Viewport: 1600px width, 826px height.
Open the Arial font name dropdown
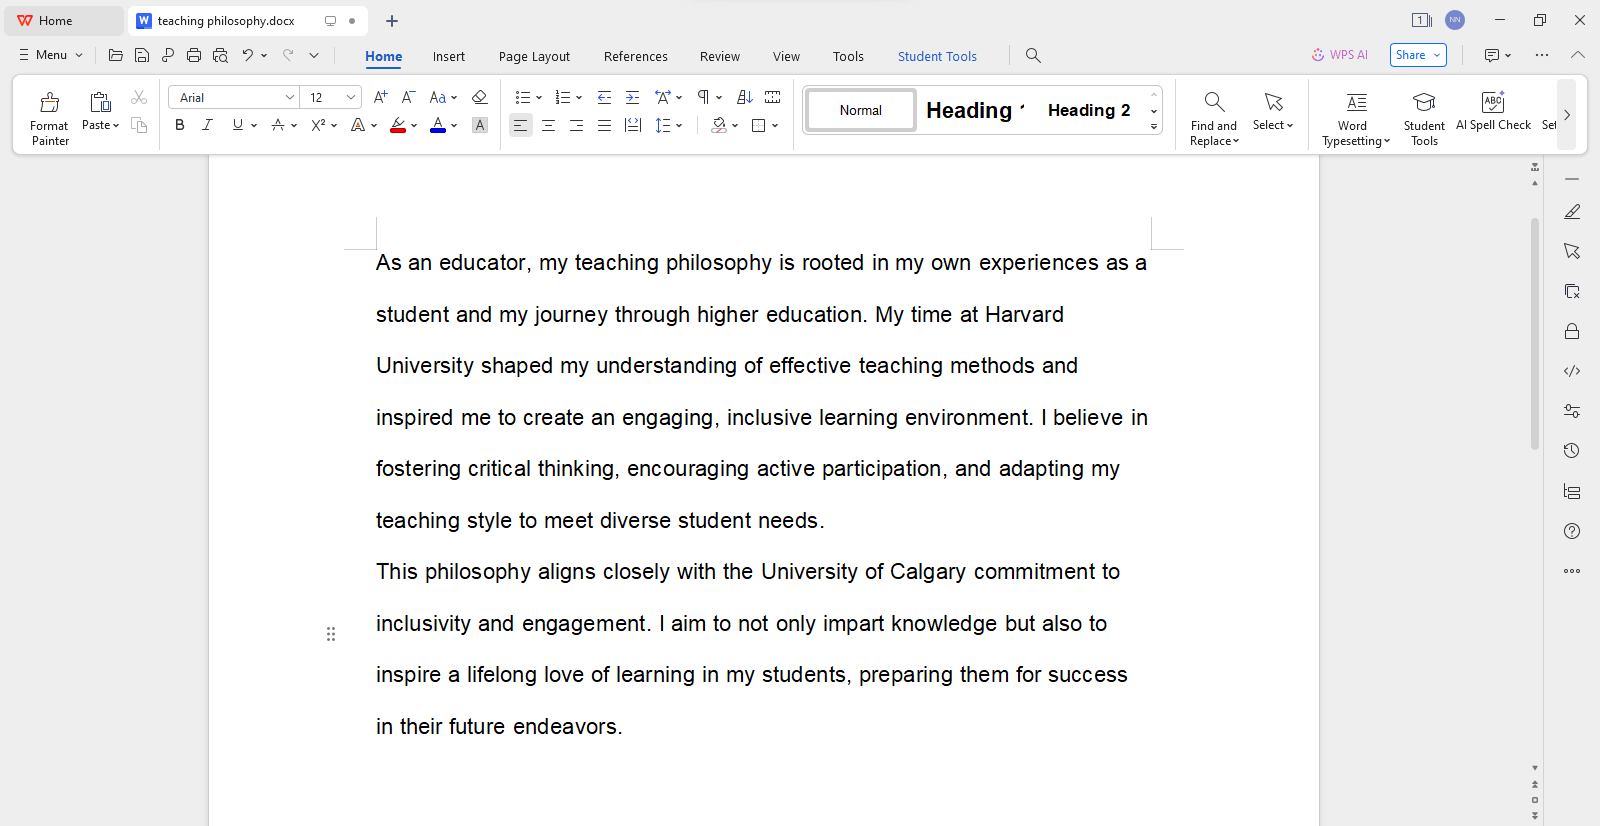tap(289, 97)
